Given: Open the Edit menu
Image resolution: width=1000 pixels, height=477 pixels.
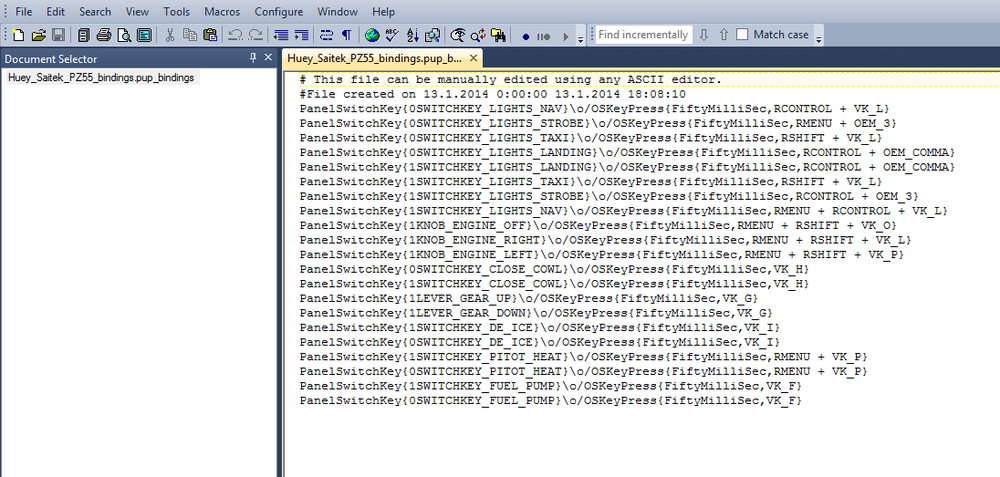Looking at the screenshot, I should point(55,11).
